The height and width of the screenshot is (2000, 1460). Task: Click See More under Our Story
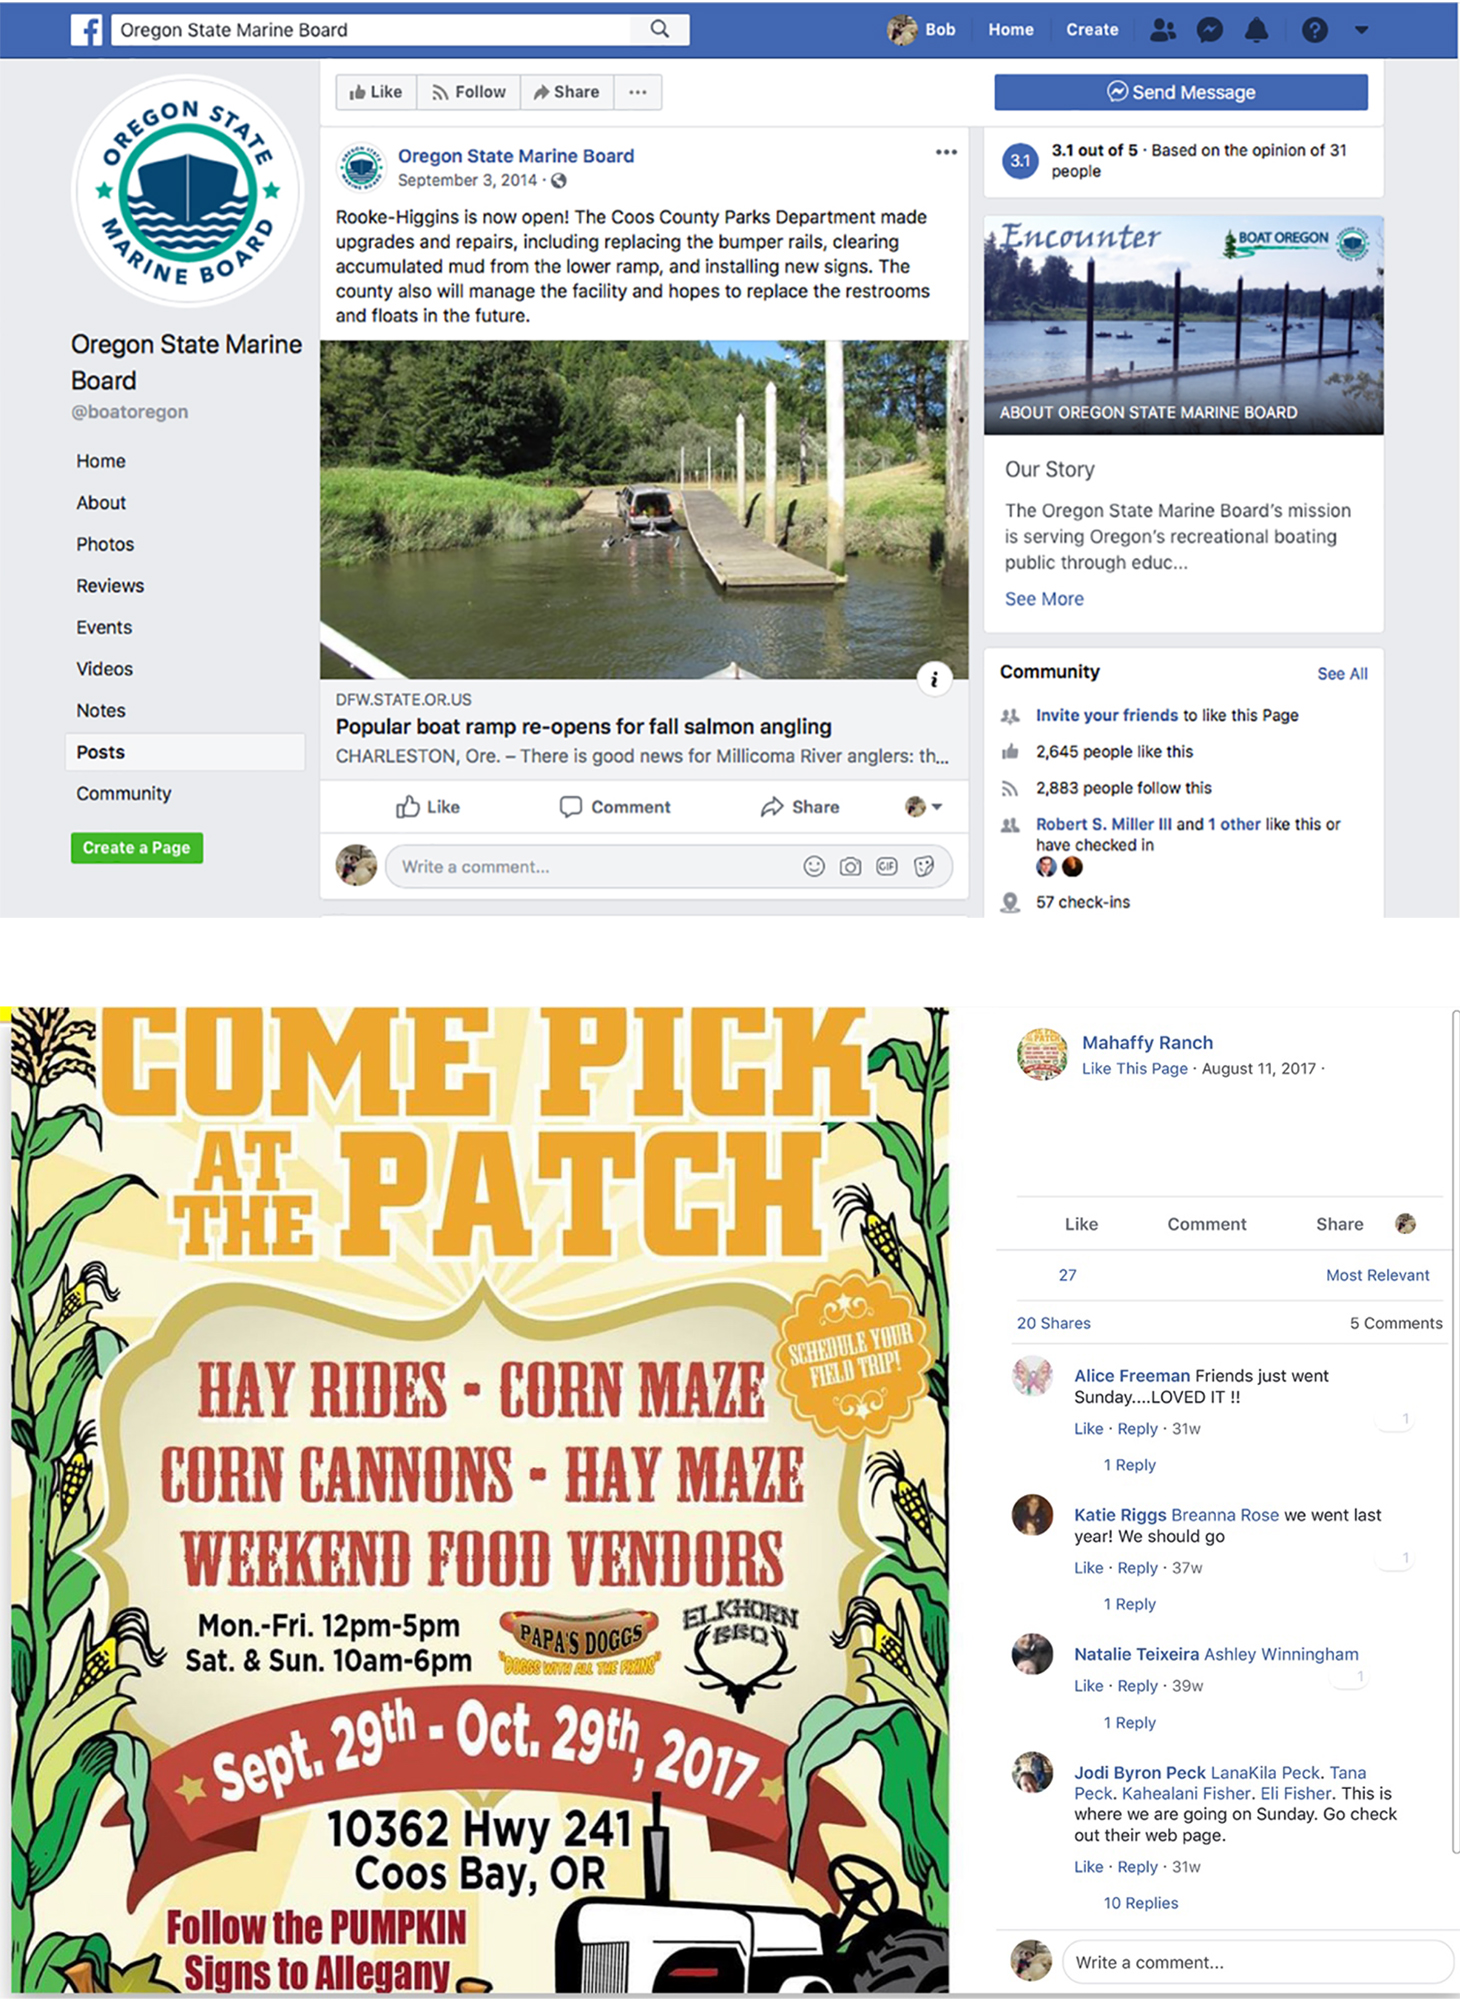click(x=1044, y=599)
